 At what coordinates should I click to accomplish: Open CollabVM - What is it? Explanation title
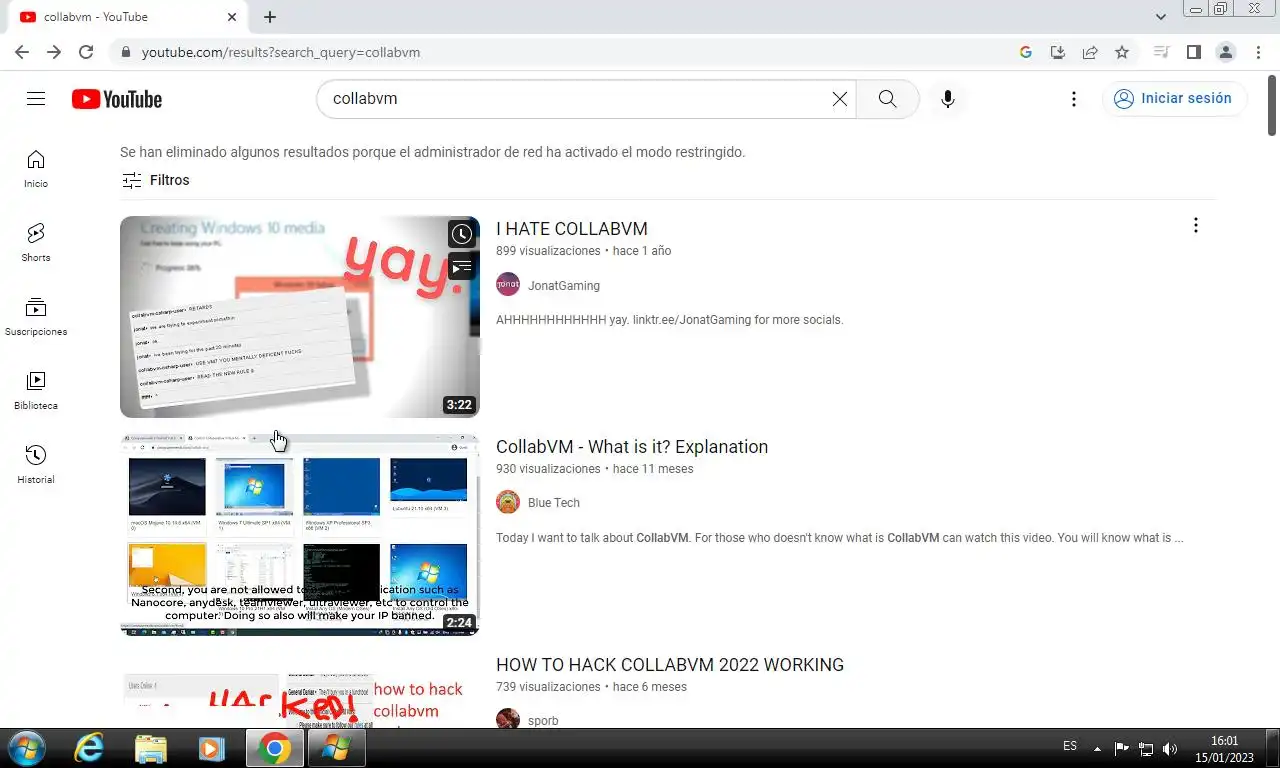click(632, 447)
